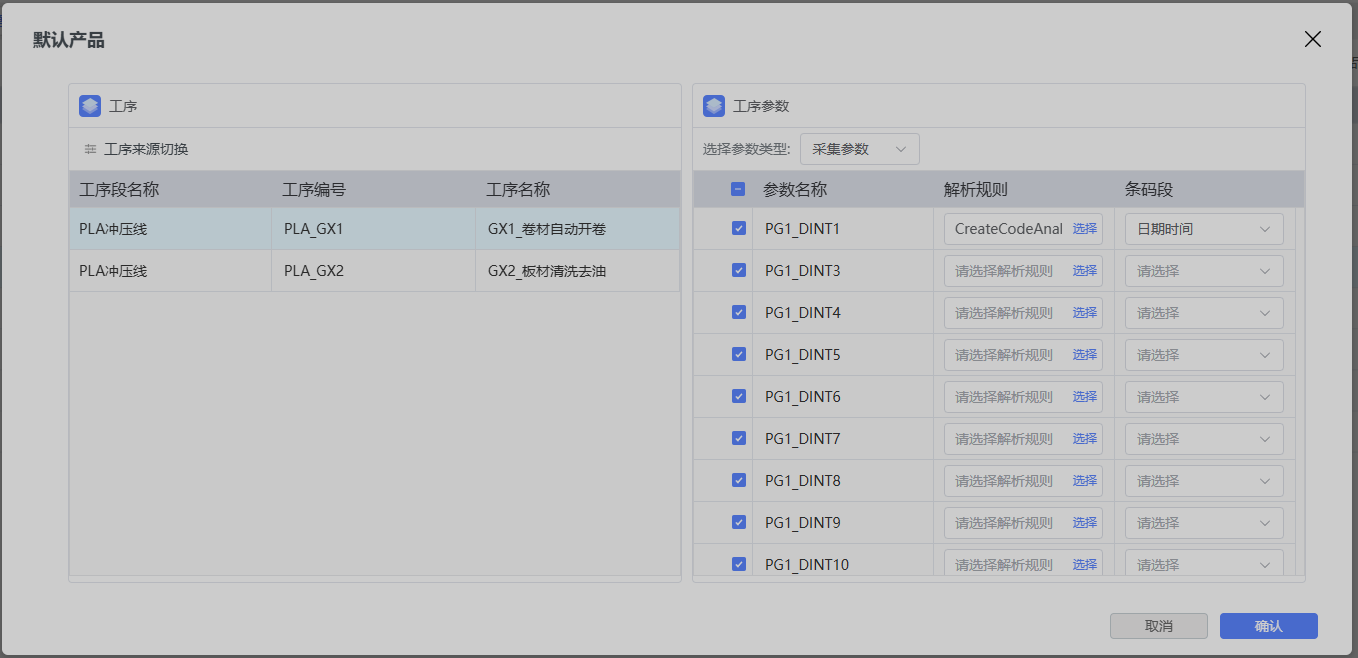Open the 日期时间 barcode segment dropdown
The height and width of the screenshot is (658, 1358).
[1203, 229]
